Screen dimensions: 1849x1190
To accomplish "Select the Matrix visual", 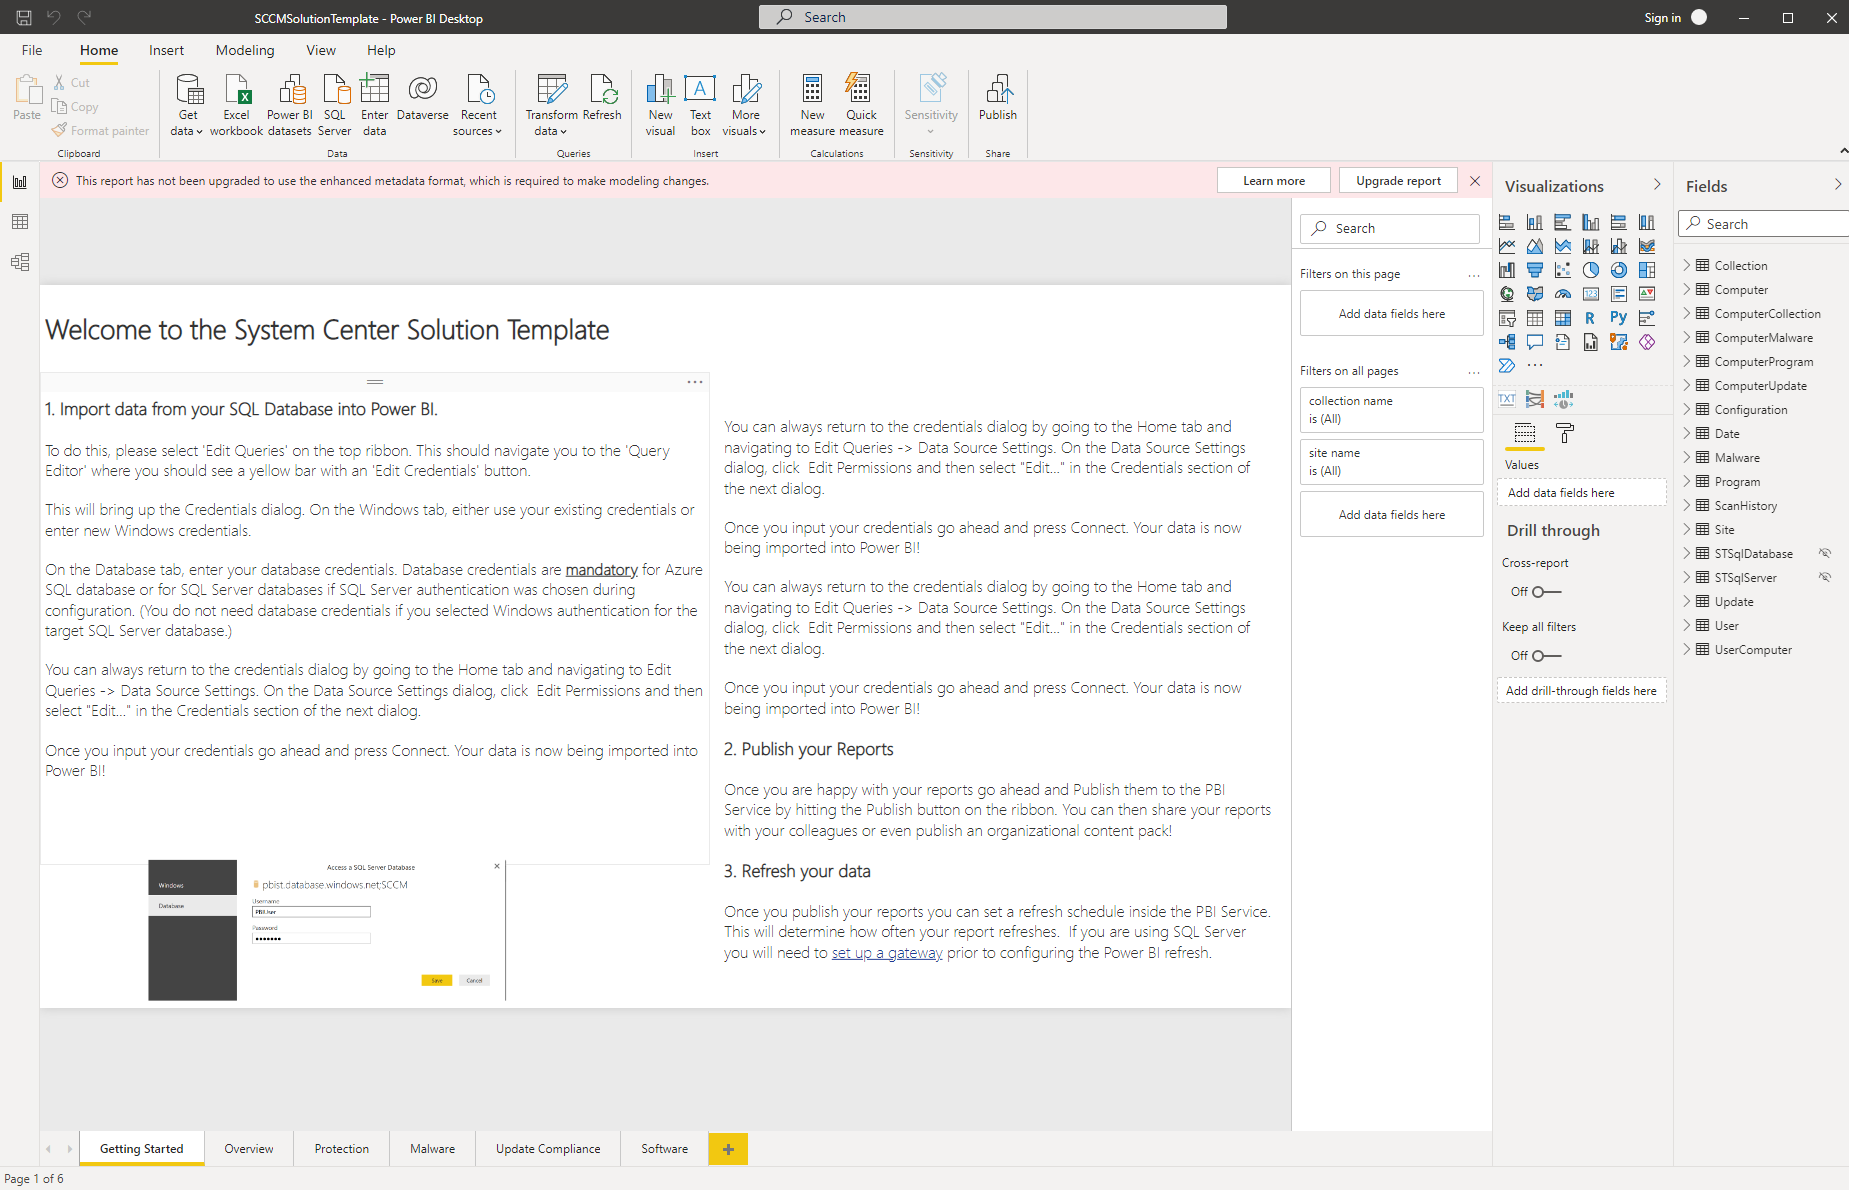I will point(1563,318).
